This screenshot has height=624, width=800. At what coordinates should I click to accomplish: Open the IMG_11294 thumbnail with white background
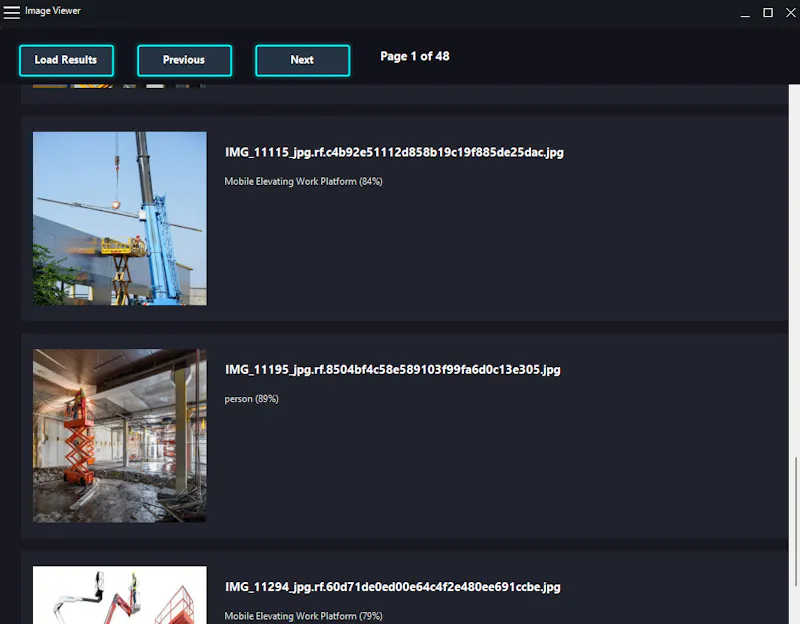pos(120,595)
